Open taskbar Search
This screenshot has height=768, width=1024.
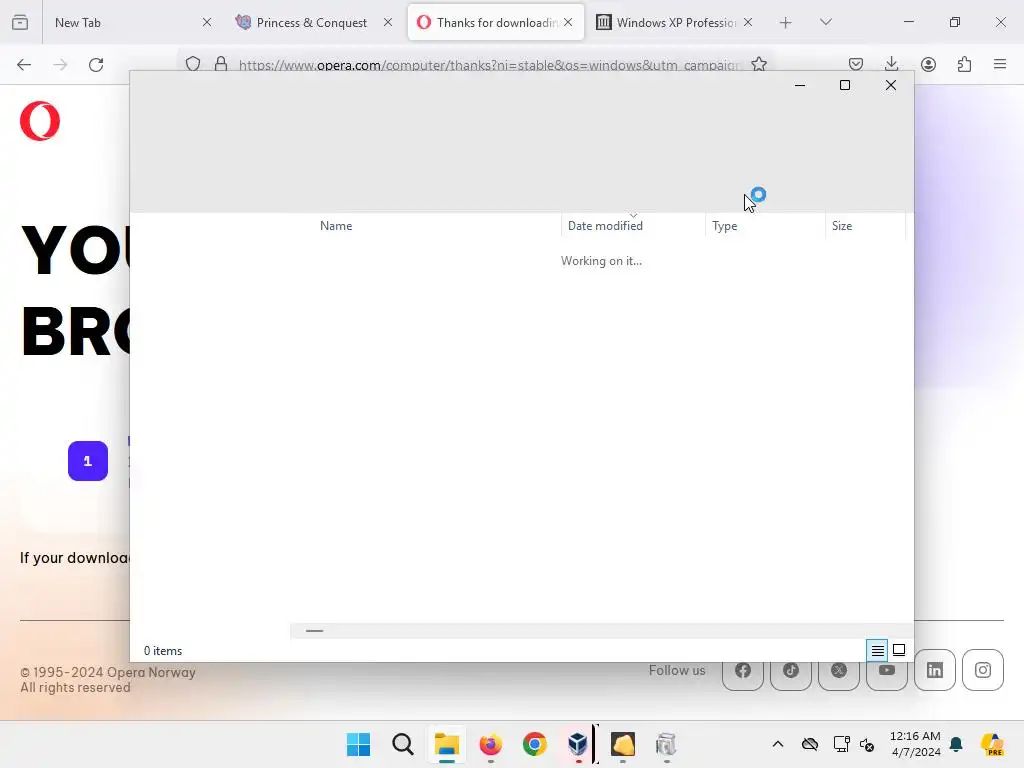point(403,744)
